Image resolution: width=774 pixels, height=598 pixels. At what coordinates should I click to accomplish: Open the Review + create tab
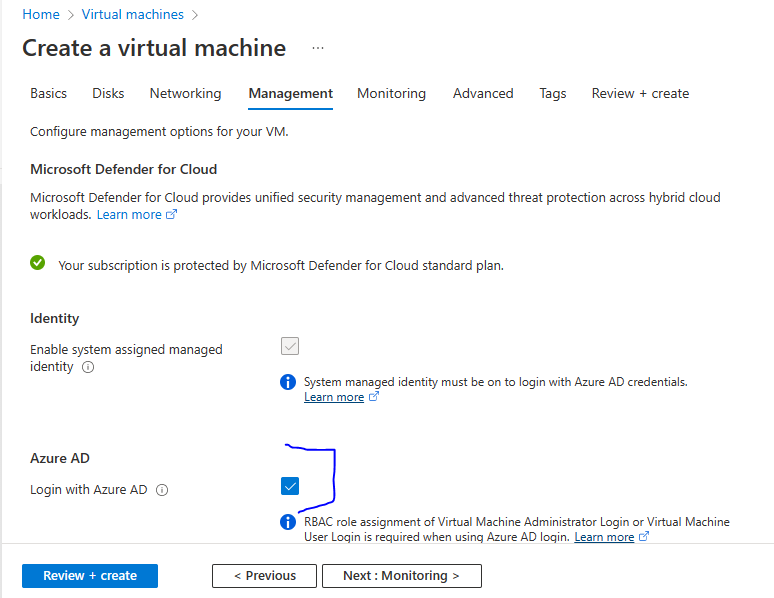click(640, 93)
